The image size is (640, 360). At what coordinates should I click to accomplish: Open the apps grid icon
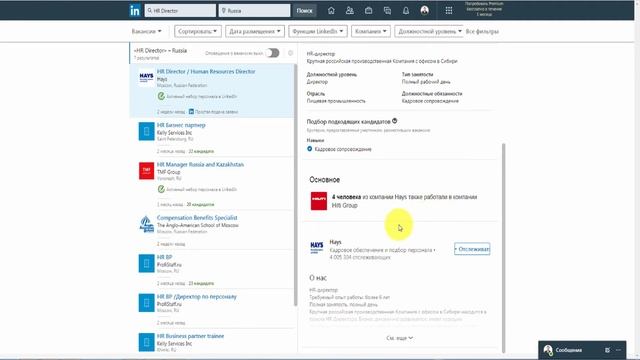tap(449, 11)
